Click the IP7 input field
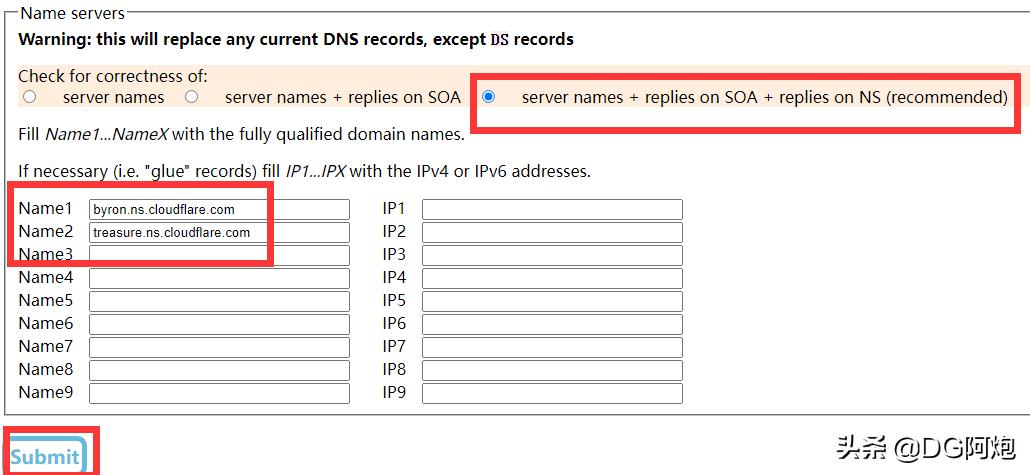This screenshot has height=475, width=1030. [x=552, y=347]
